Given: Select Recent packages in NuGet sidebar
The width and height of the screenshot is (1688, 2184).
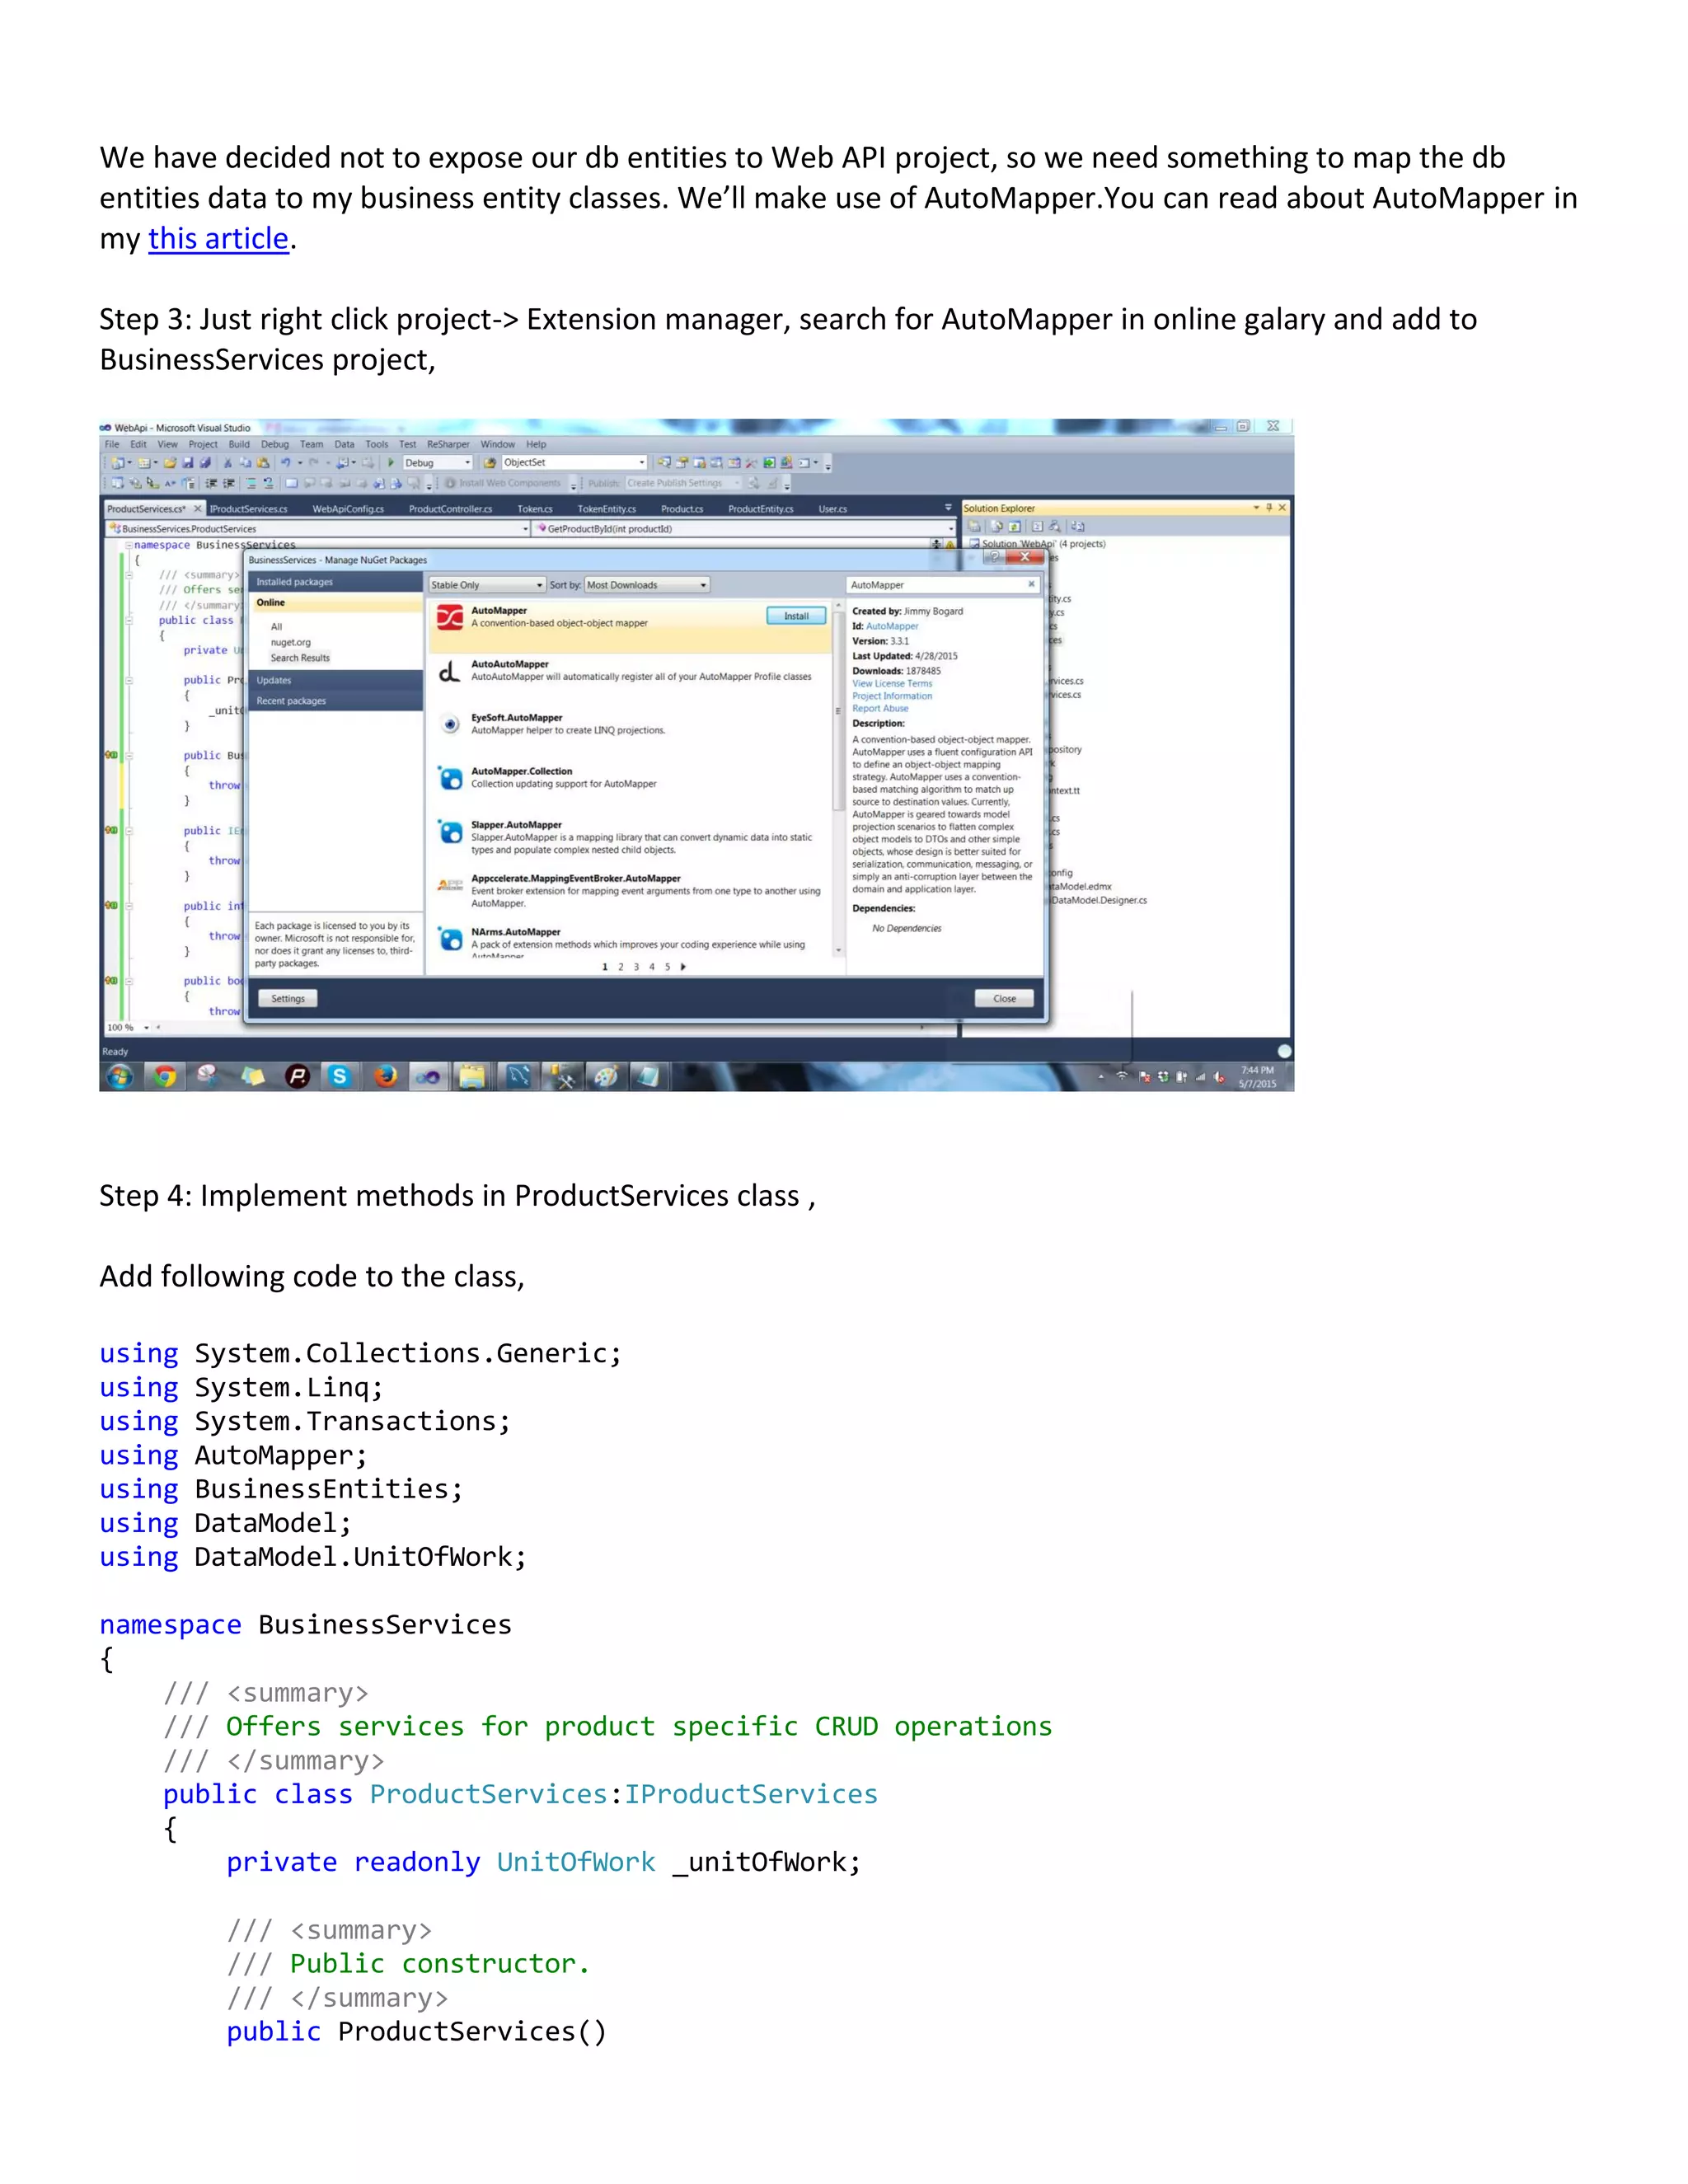Looking at the screenshot, I should point(335,701).
